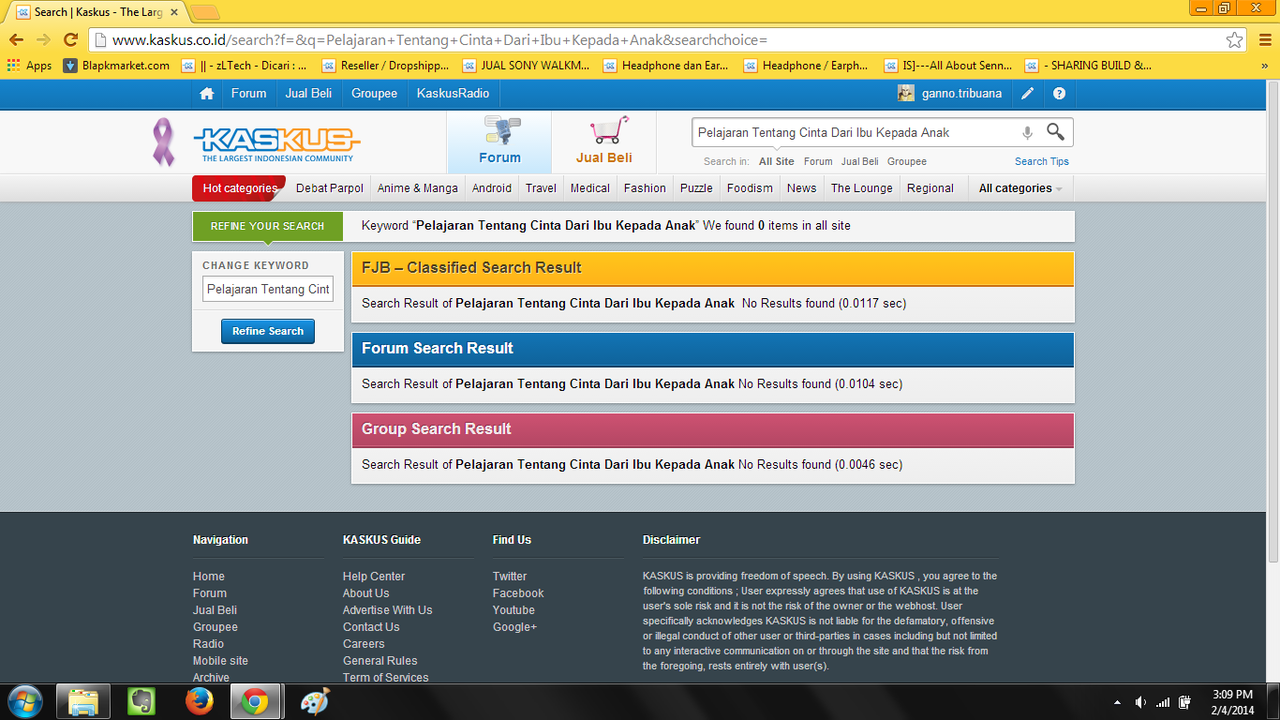The width and height of the screenshot is (1280, 720).
Task: Expand the All categories dropdown
Action: click(1020, 188)
